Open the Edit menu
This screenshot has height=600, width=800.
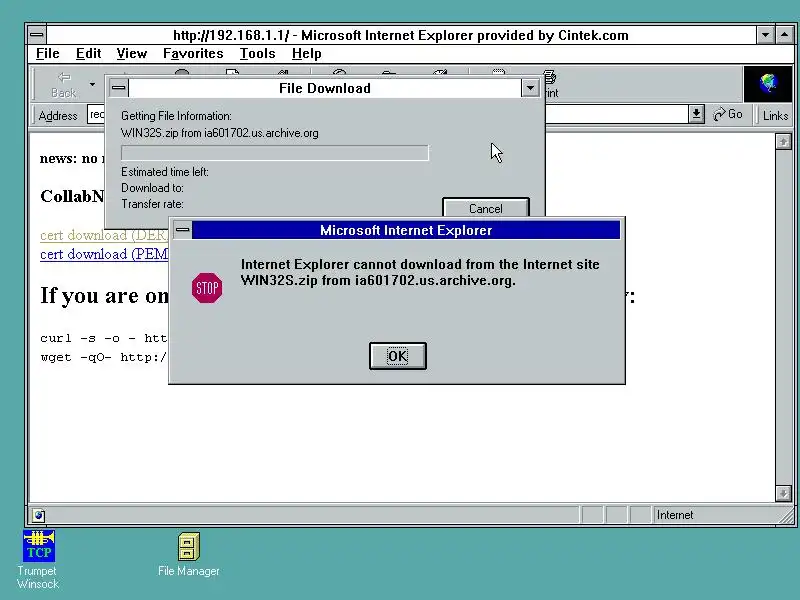coord(88,54)
